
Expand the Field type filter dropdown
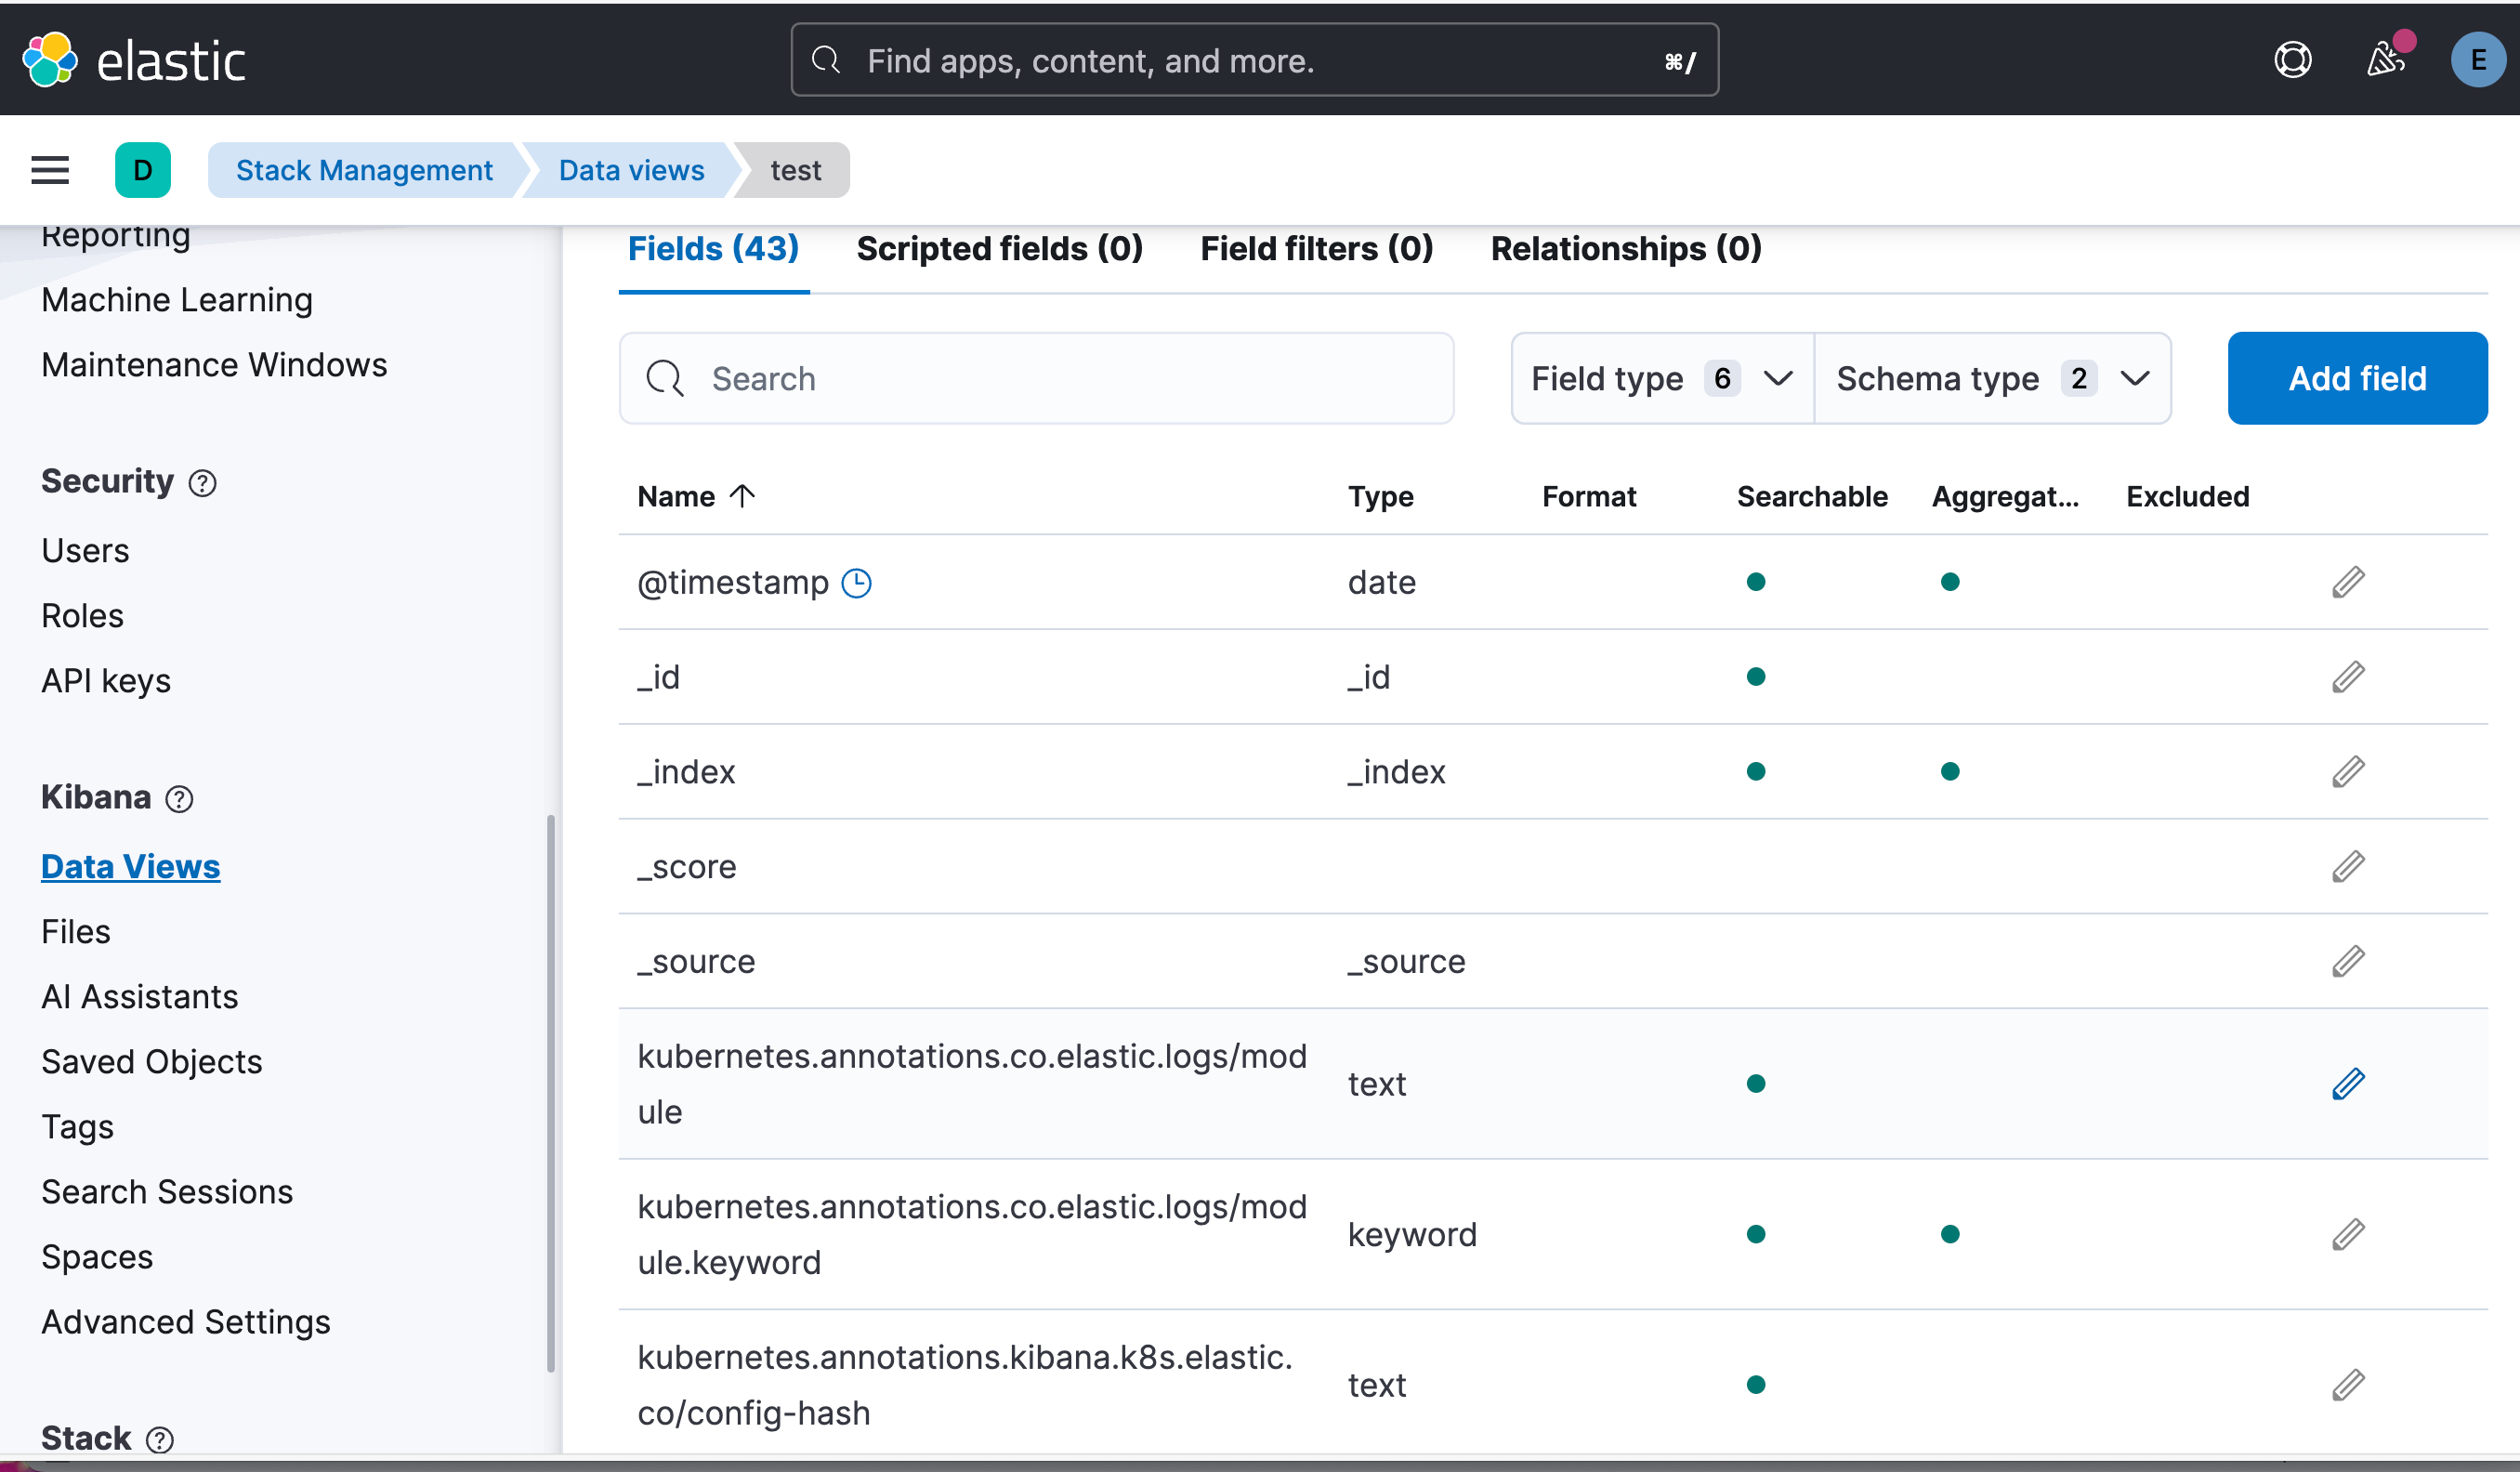click(x=1661, y=379)
